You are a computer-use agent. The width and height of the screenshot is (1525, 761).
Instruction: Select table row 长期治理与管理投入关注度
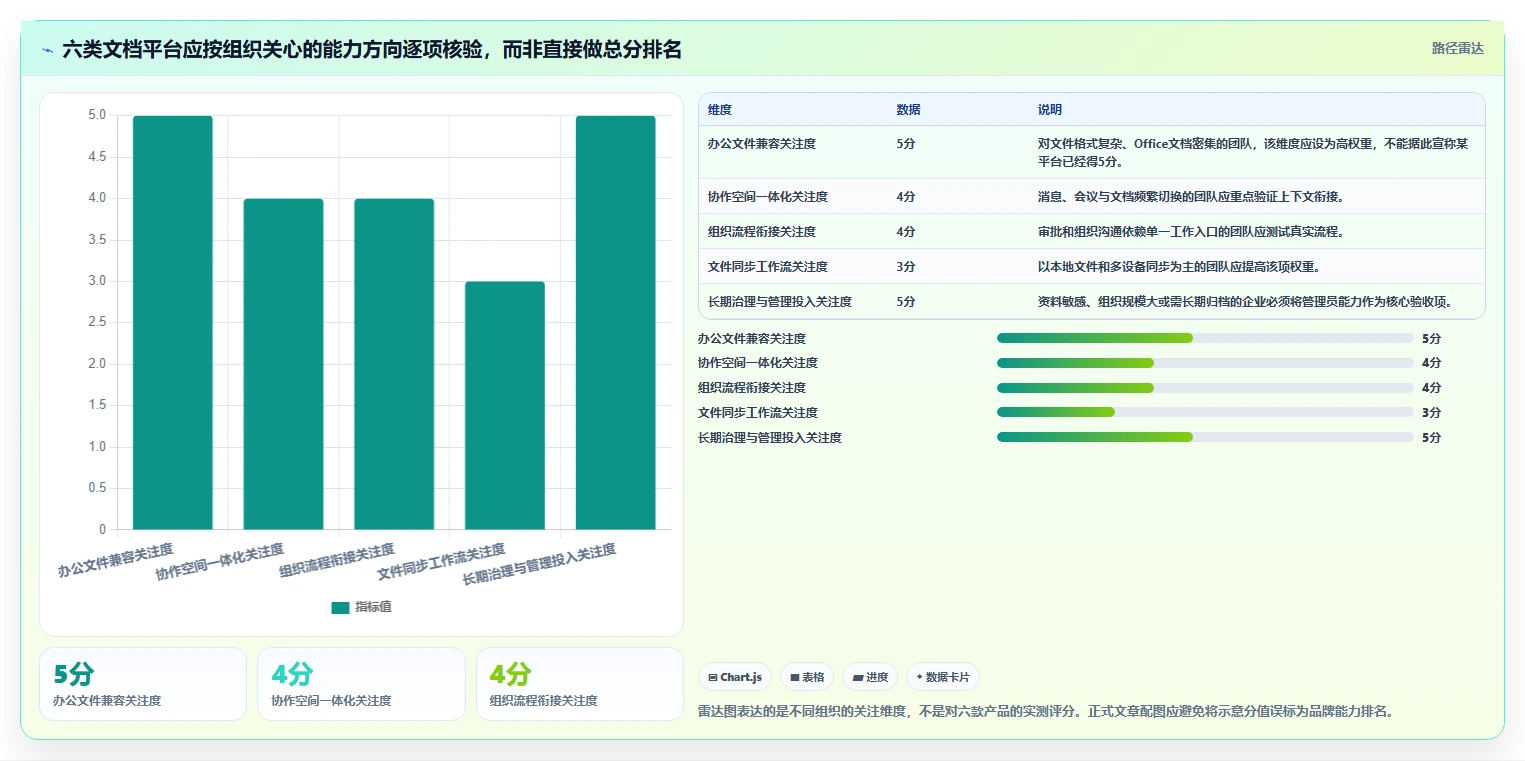coord(1091,302)
